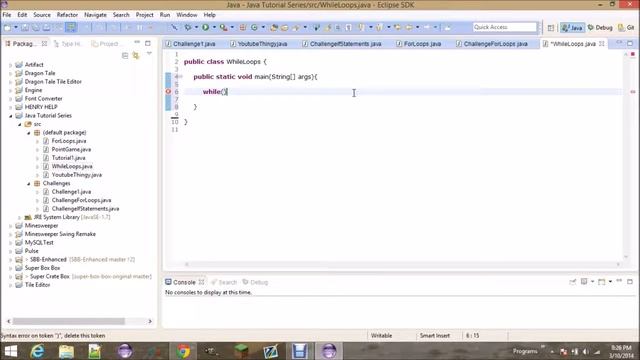Viewport: 640px width, 360px height.
Task: Open the Run button dropdown arrow
Action: (214, 27)
